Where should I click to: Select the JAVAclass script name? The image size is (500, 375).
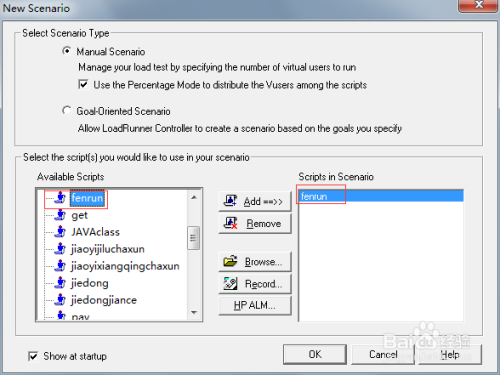95,232
